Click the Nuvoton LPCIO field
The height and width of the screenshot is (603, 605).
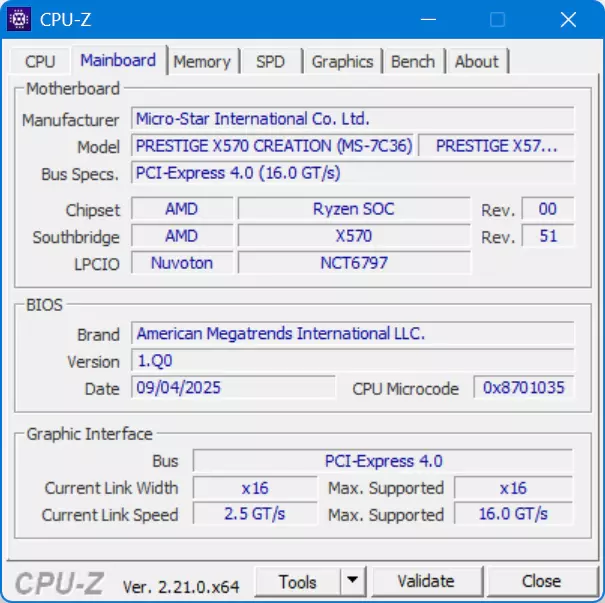pos(182,263)
